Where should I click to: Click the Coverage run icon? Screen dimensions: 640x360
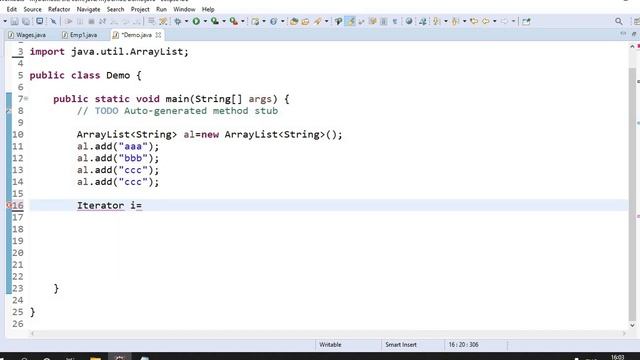pyautogui.click(x=215, y=21)
